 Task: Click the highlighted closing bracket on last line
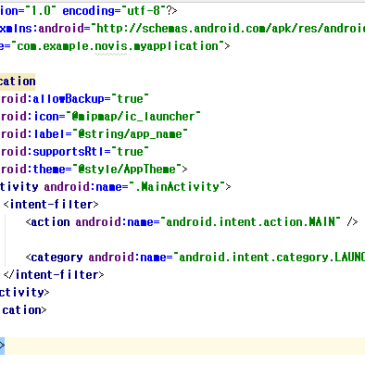pos(2,346)
